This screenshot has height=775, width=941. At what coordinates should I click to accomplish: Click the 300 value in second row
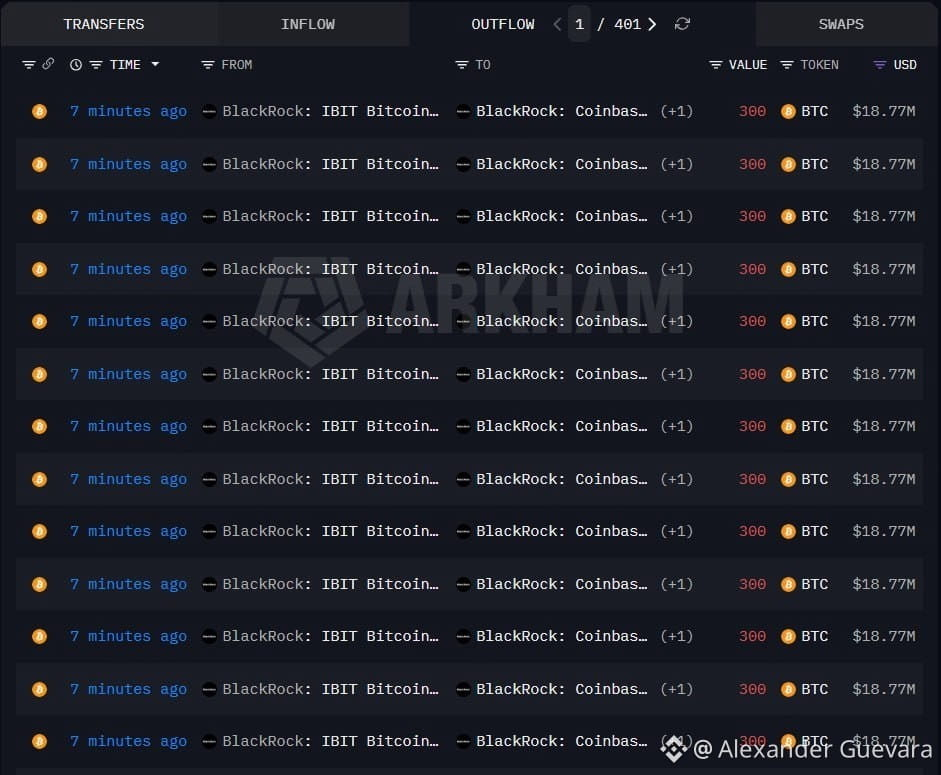(752, 164)
